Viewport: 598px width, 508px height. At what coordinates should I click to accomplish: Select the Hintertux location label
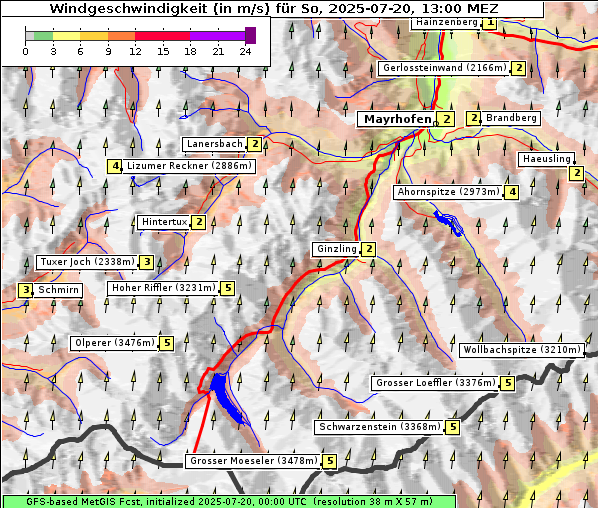click(x=164, y=222)
